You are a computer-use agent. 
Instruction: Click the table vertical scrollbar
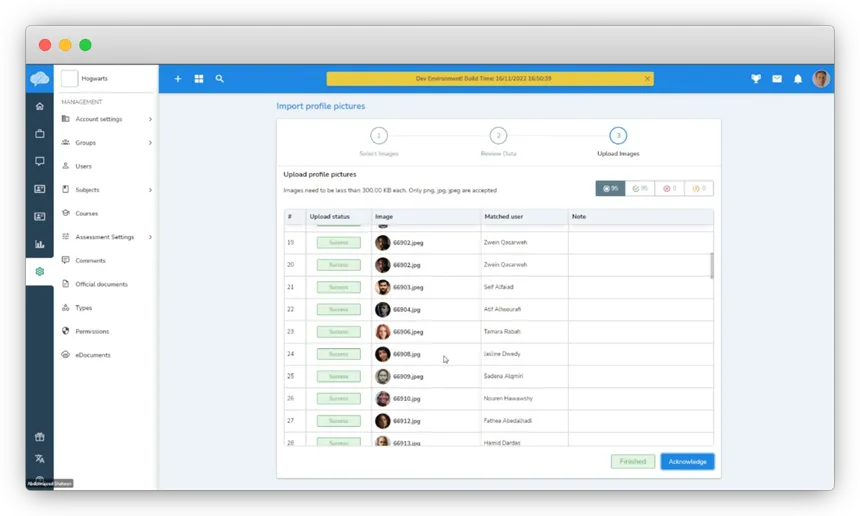click(712, 265)
